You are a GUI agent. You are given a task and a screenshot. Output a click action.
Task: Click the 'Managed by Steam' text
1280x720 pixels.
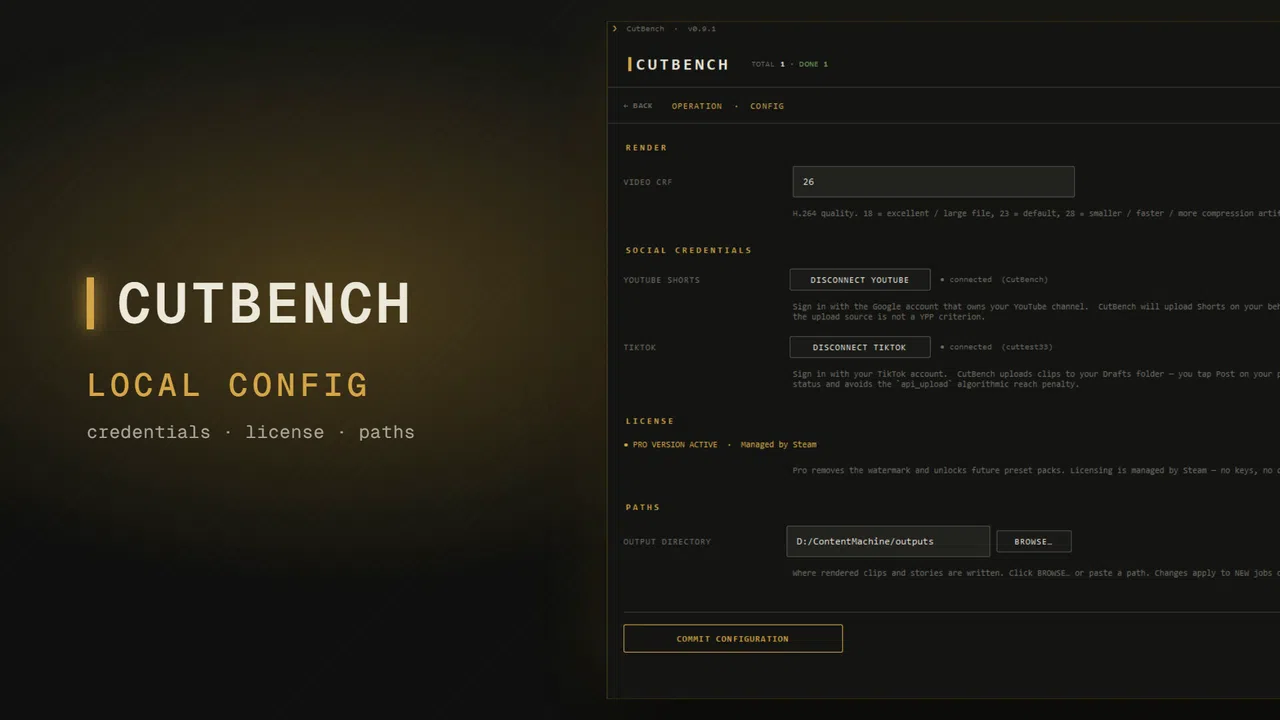(x=778, y=444)
